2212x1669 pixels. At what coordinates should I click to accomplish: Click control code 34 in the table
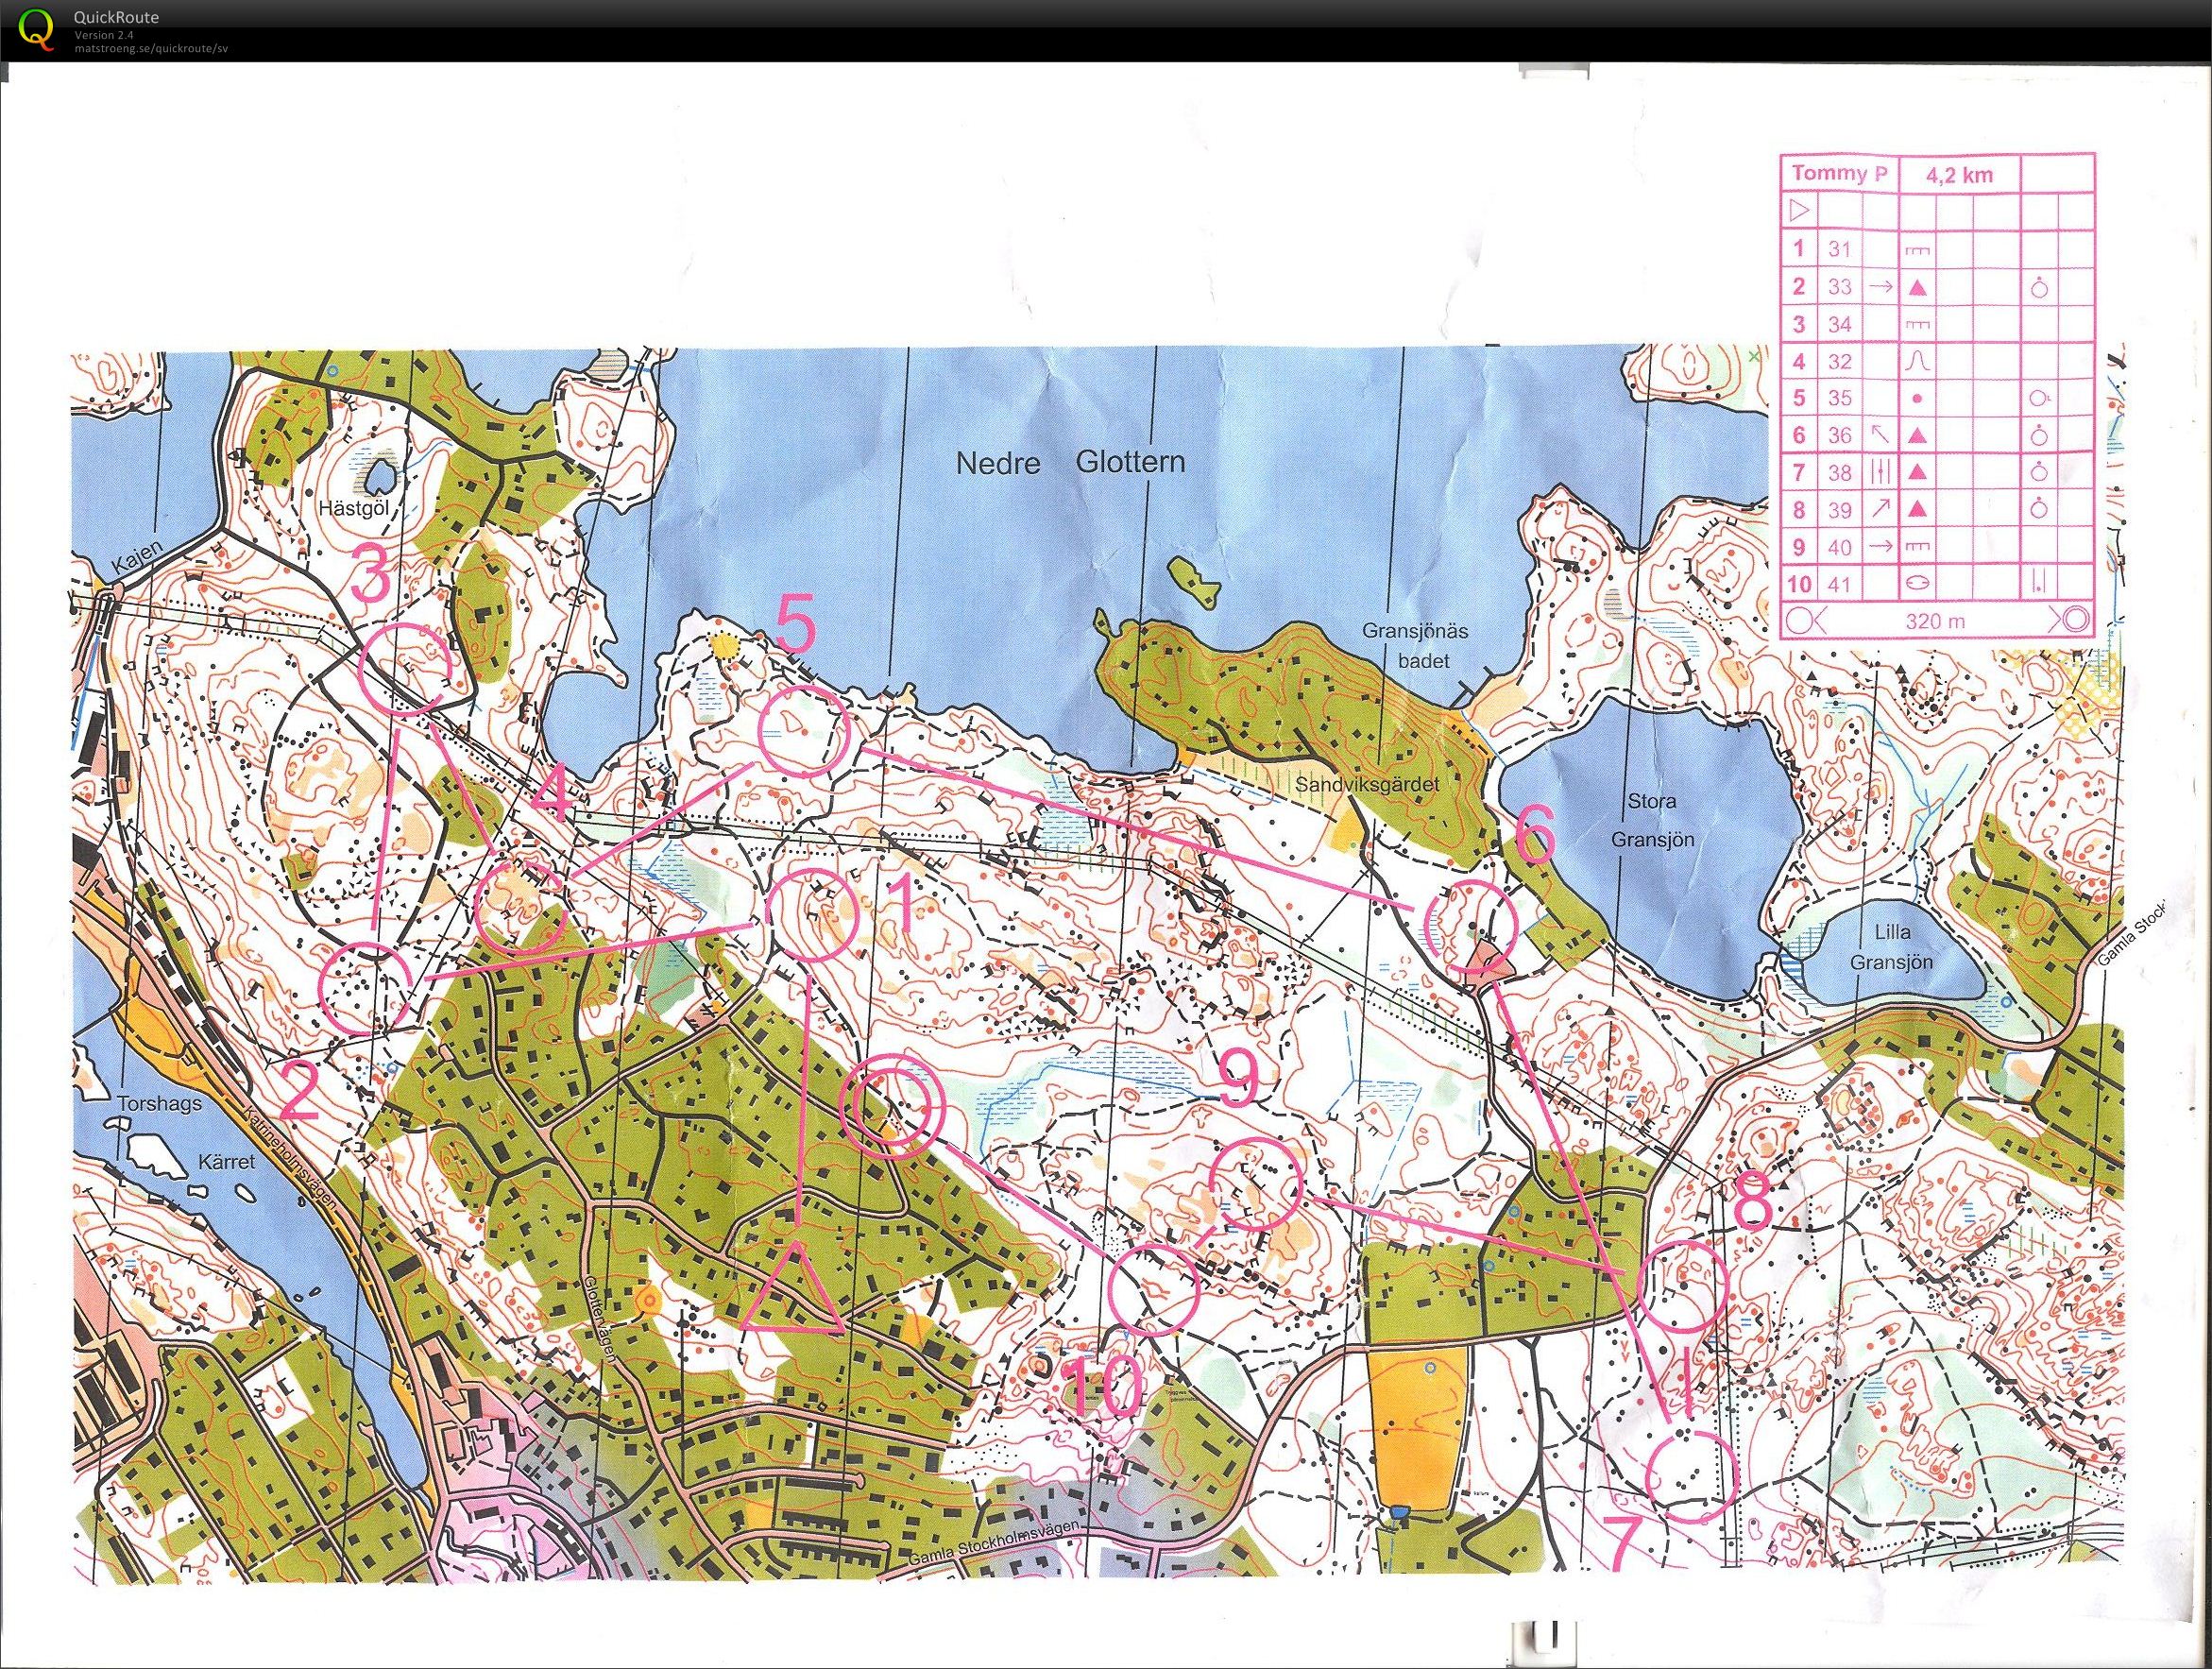[1840, 324]
